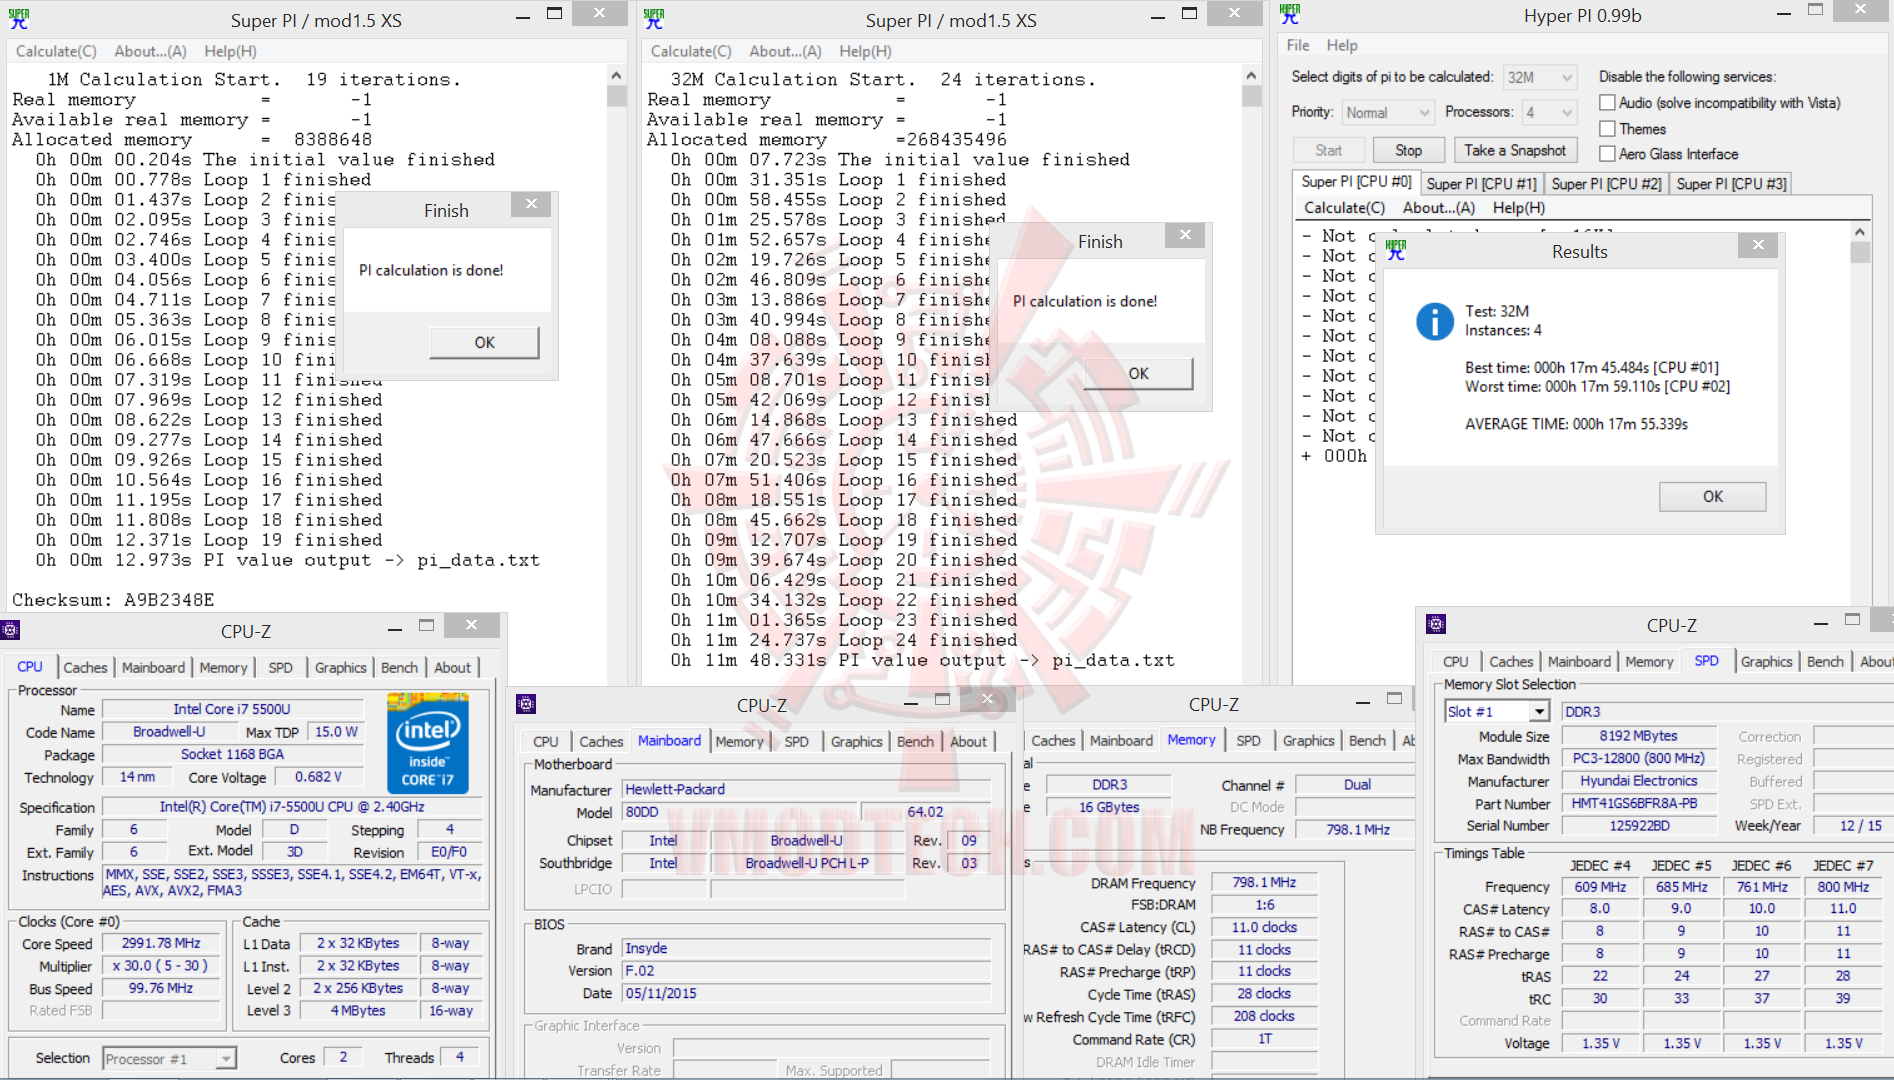1894x1080 pixels.
Task: Close the Finish dialog over the 32M Super PI window
Action: [1185, 235]
